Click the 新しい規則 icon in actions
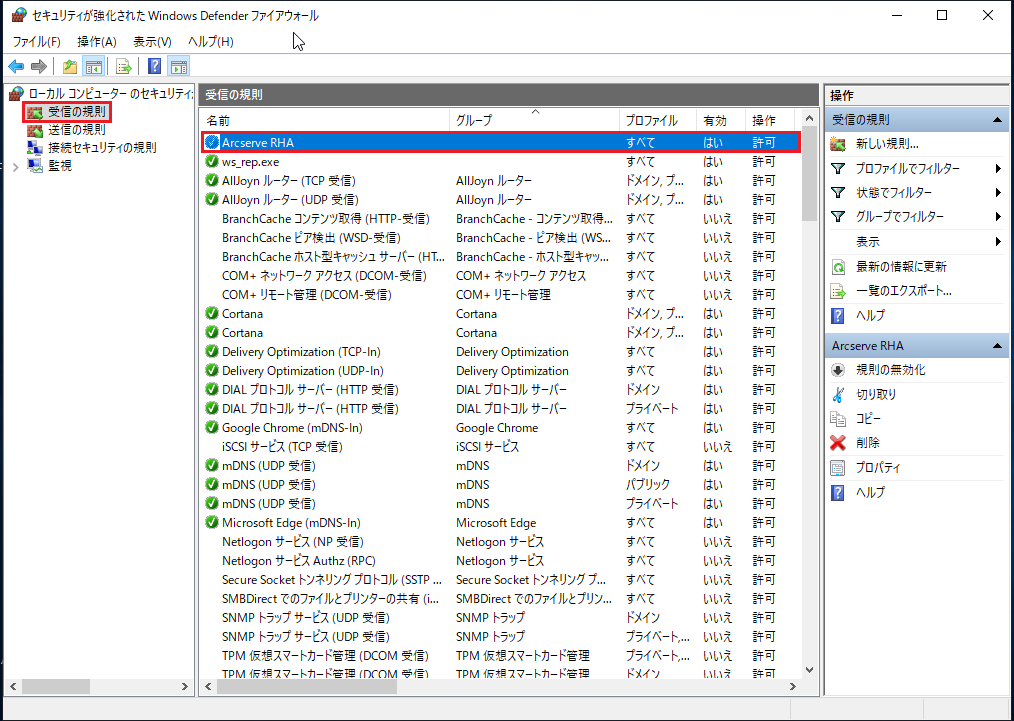Viewport: 1014px width, 721px height. [838, 144]
